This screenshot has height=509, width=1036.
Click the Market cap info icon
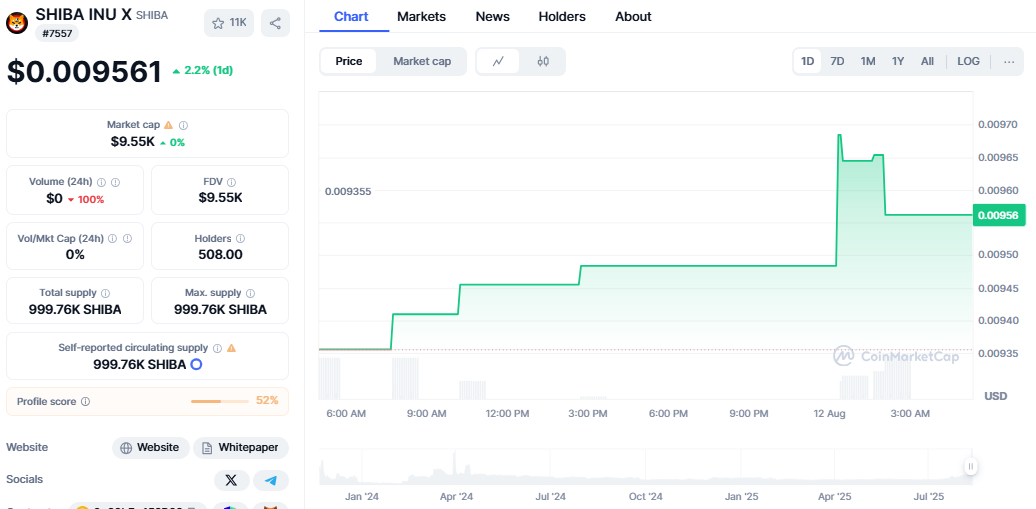183,125
